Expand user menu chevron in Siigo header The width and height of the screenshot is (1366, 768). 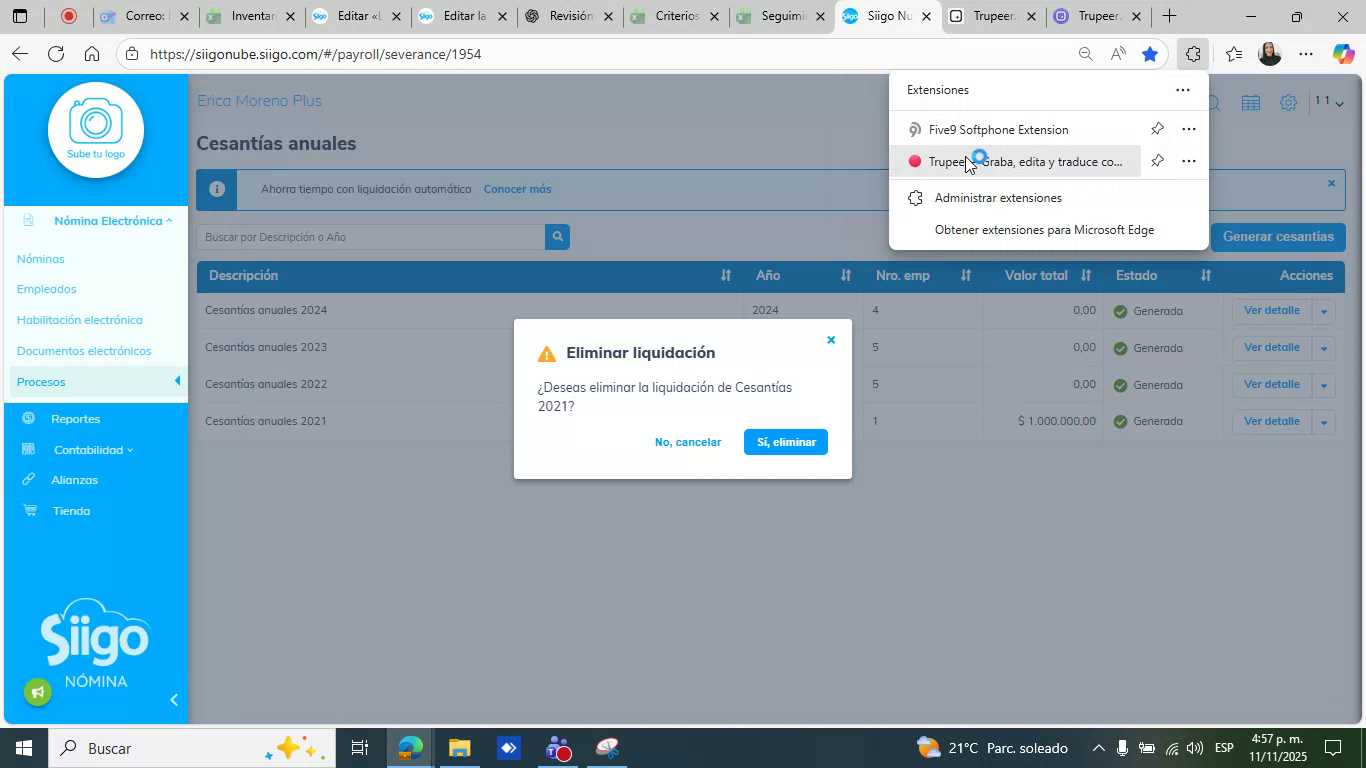(x=1340, y=103)
